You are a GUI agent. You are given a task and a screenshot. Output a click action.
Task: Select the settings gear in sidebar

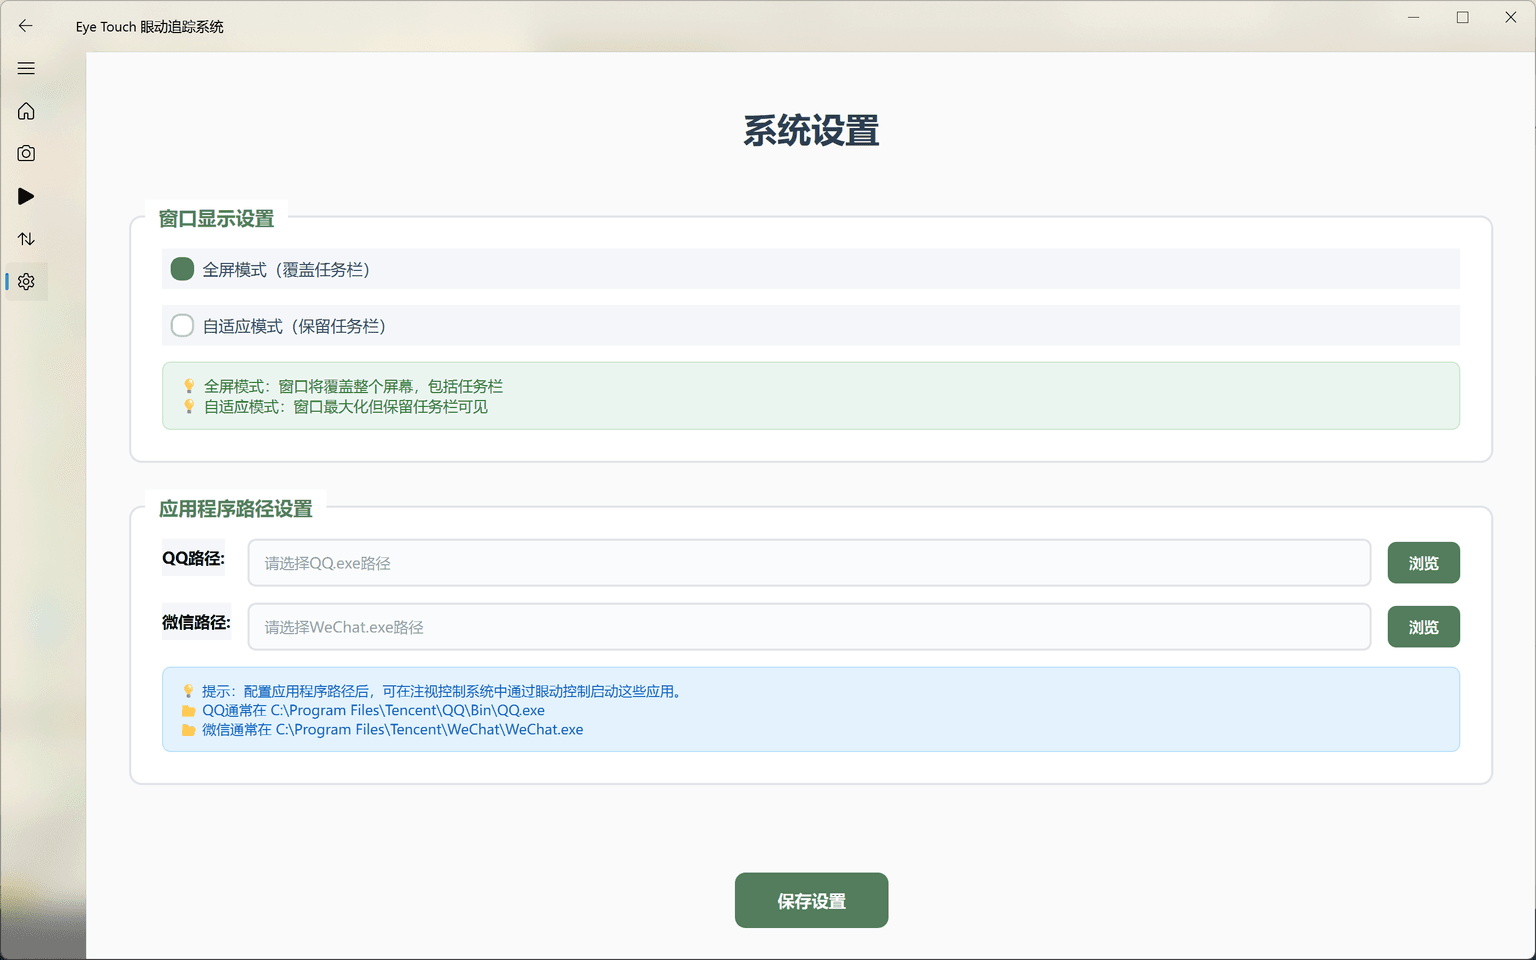26,282
